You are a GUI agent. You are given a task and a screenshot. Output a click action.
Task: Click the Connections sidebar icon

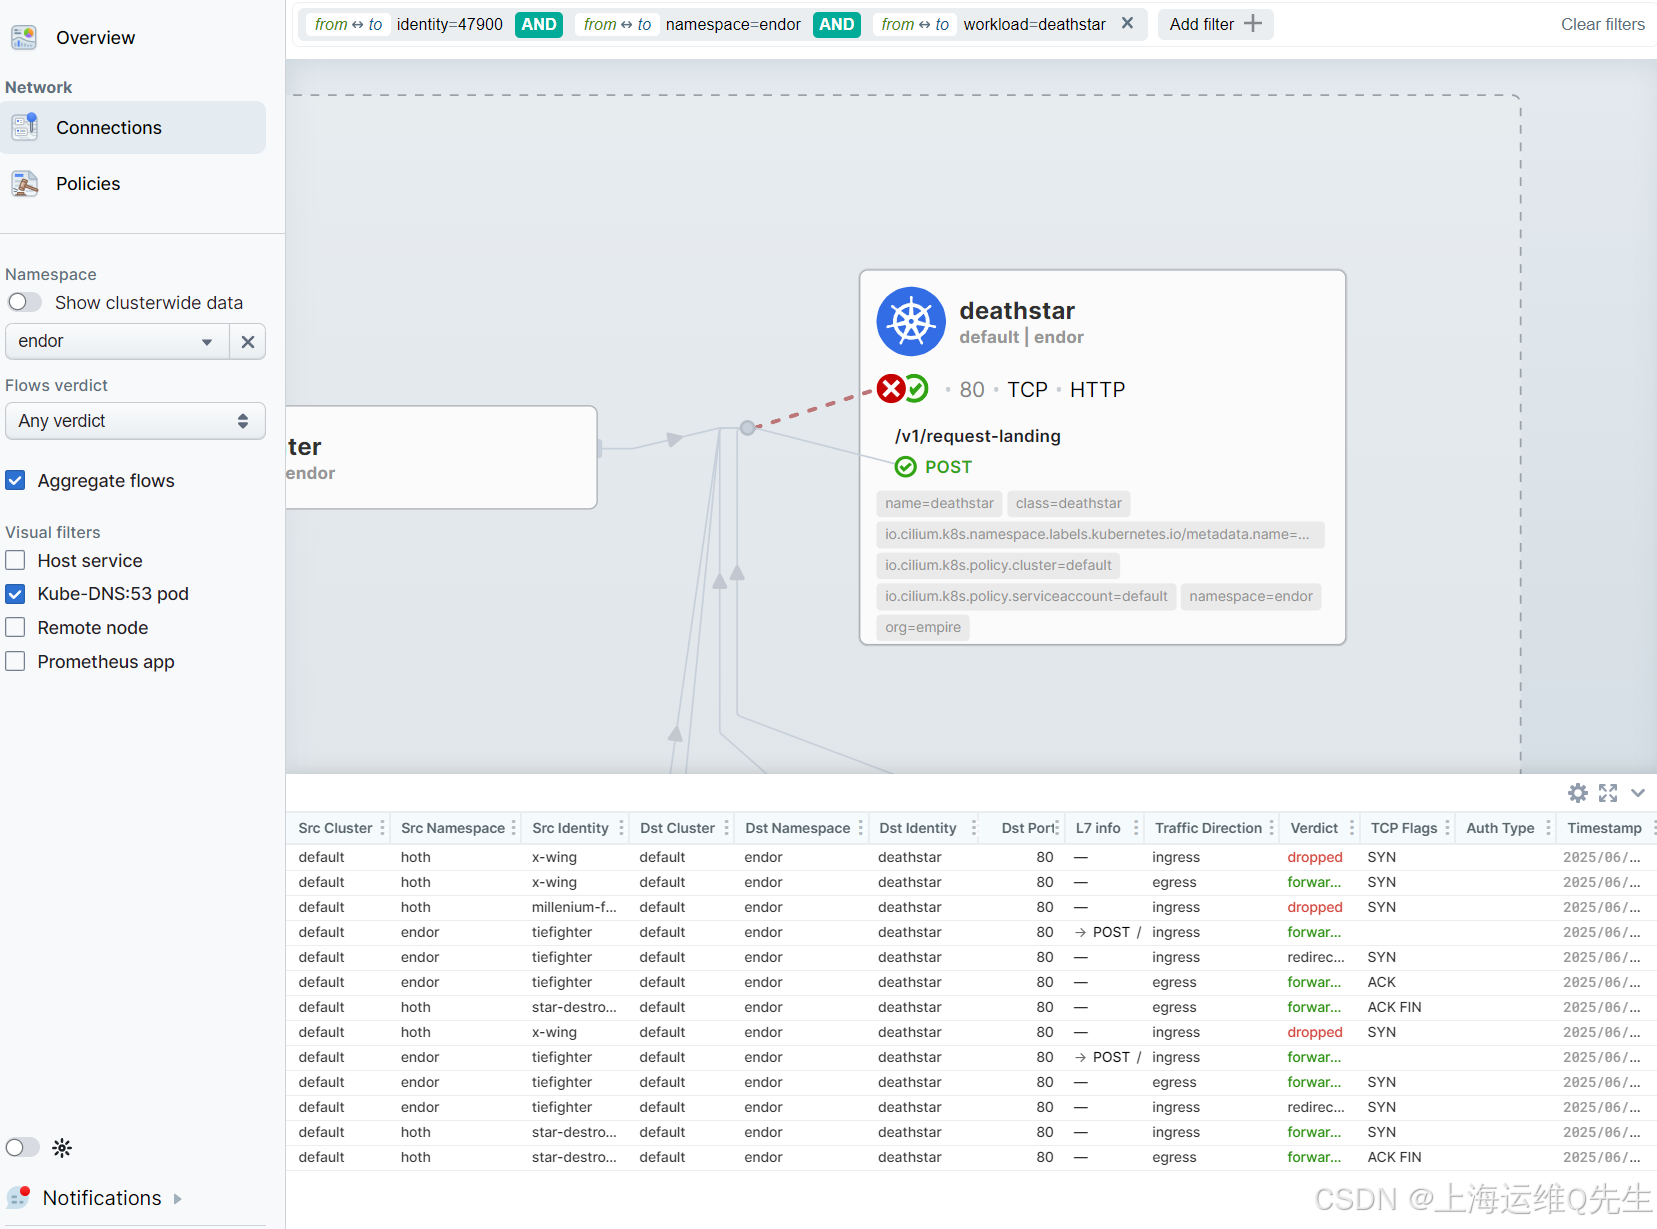24,128
